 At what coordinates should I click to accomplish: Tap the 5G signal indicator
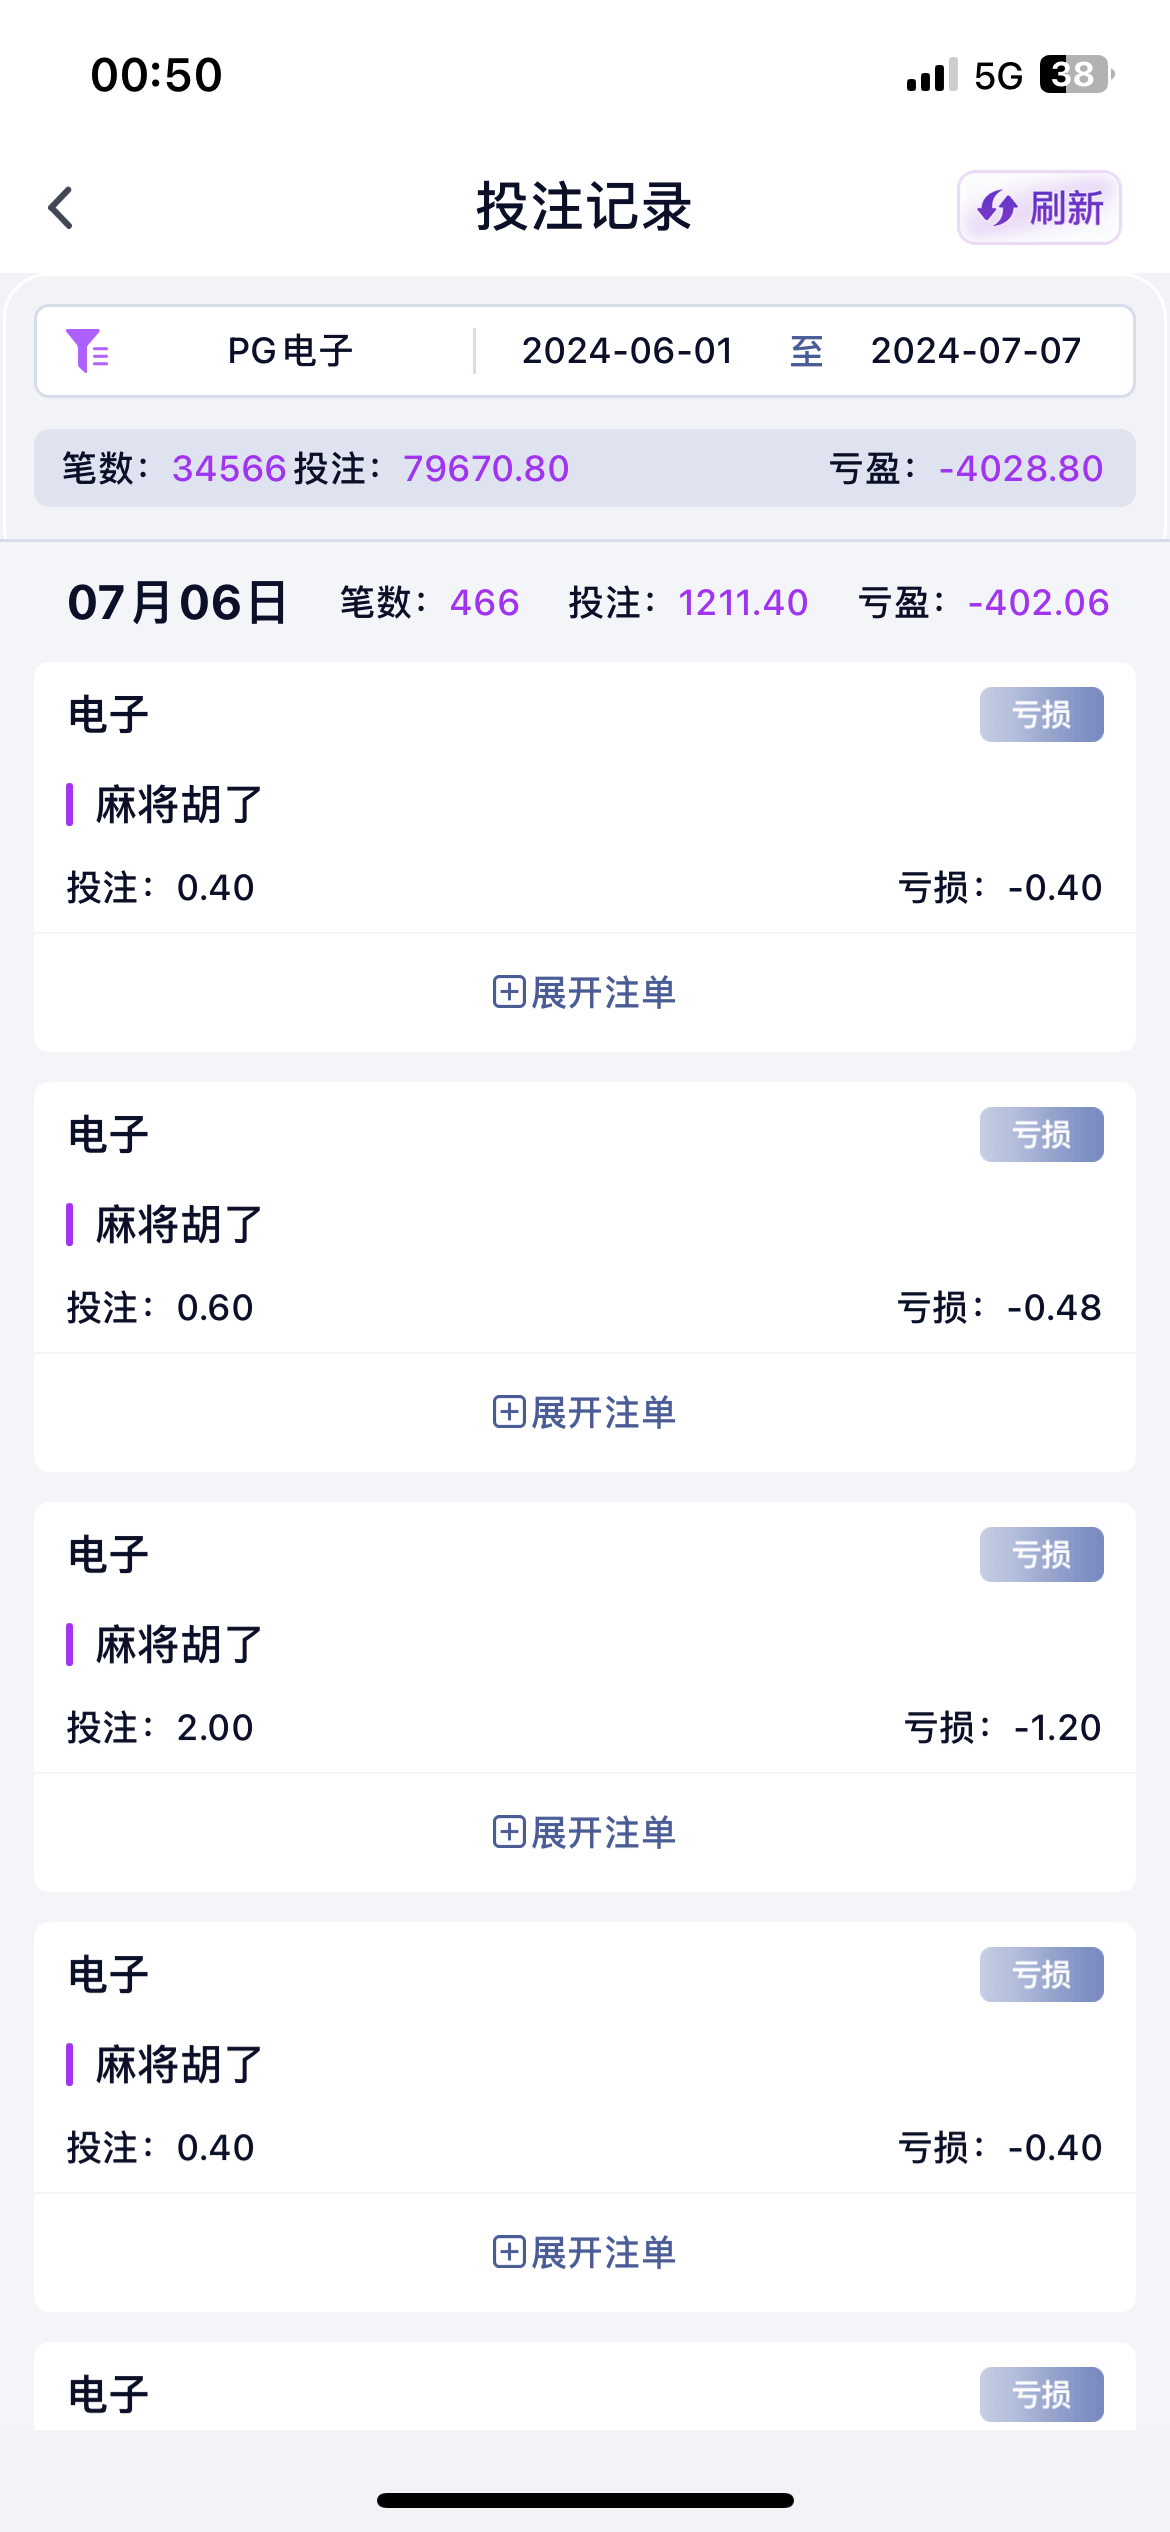click(x=998, y=76)
